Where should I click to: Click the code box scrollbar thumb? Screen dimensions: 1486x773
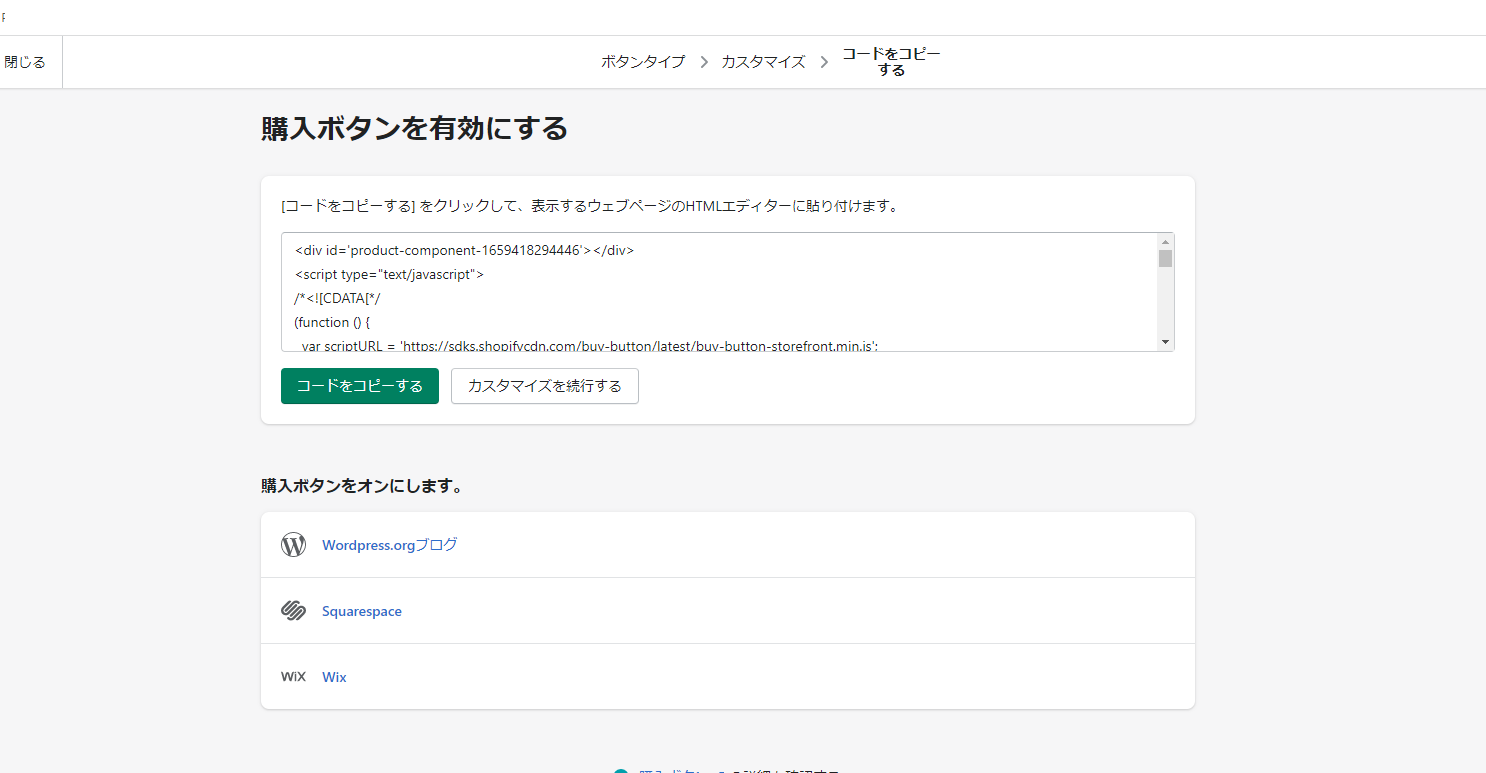click(x=1165, y=259)
